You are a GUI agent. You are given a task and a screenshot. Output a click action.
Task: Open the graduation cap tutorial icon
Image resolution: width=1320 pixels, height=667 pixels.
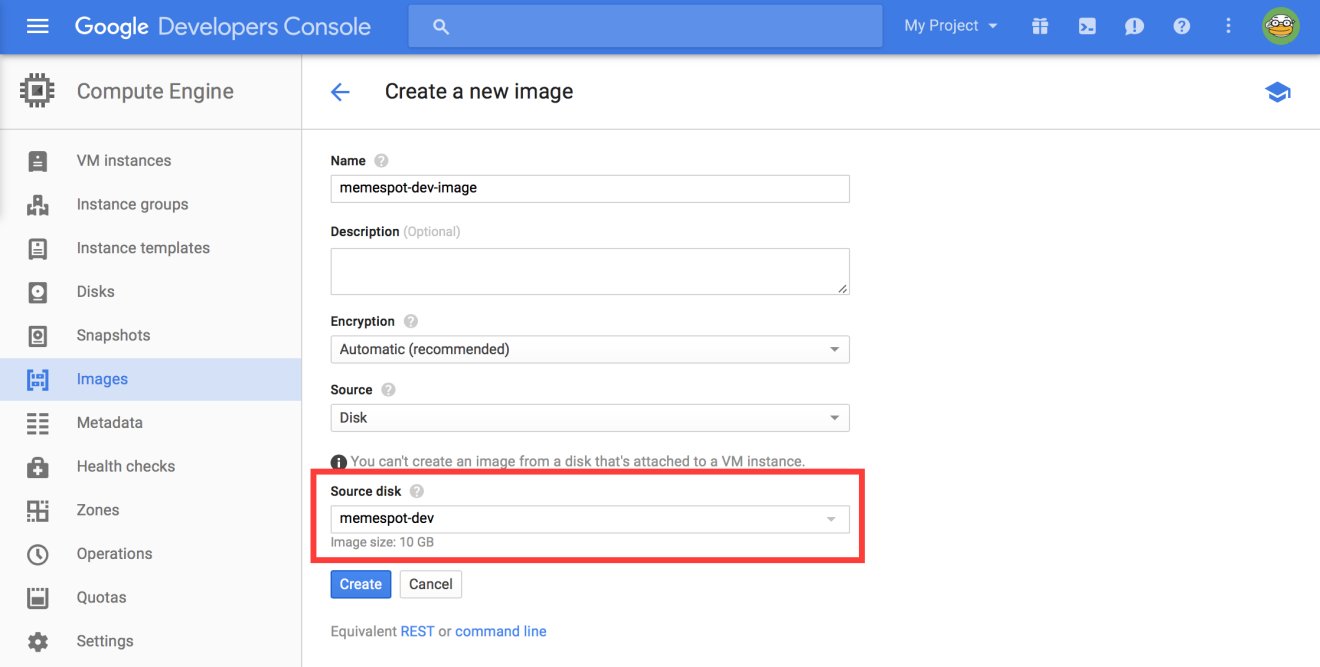1278,92
